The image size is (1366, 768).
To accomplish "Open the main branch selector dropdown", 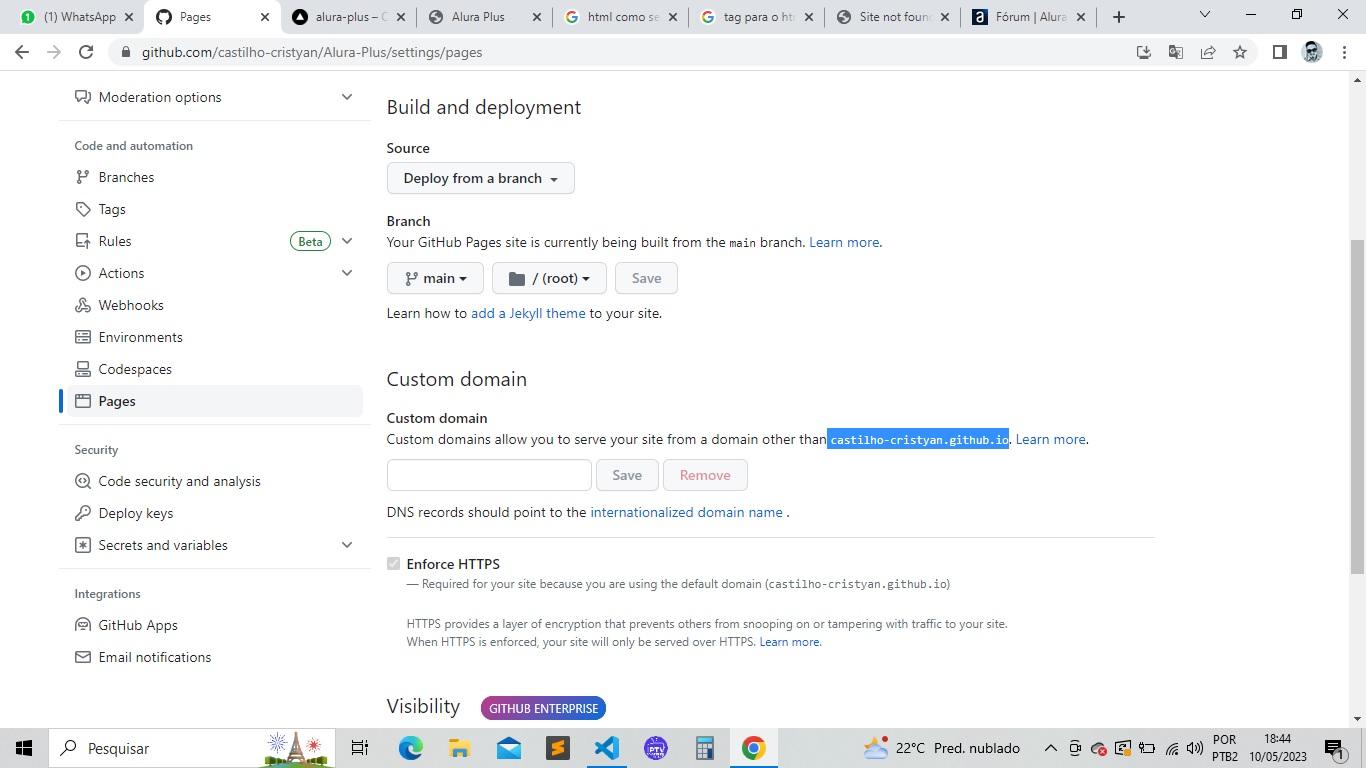I will click(x=435, y=278).
